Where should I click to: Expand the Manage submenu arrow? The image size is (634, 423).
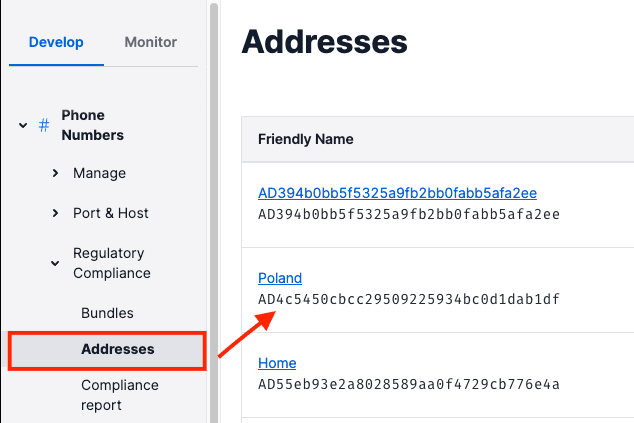point(56,174)
